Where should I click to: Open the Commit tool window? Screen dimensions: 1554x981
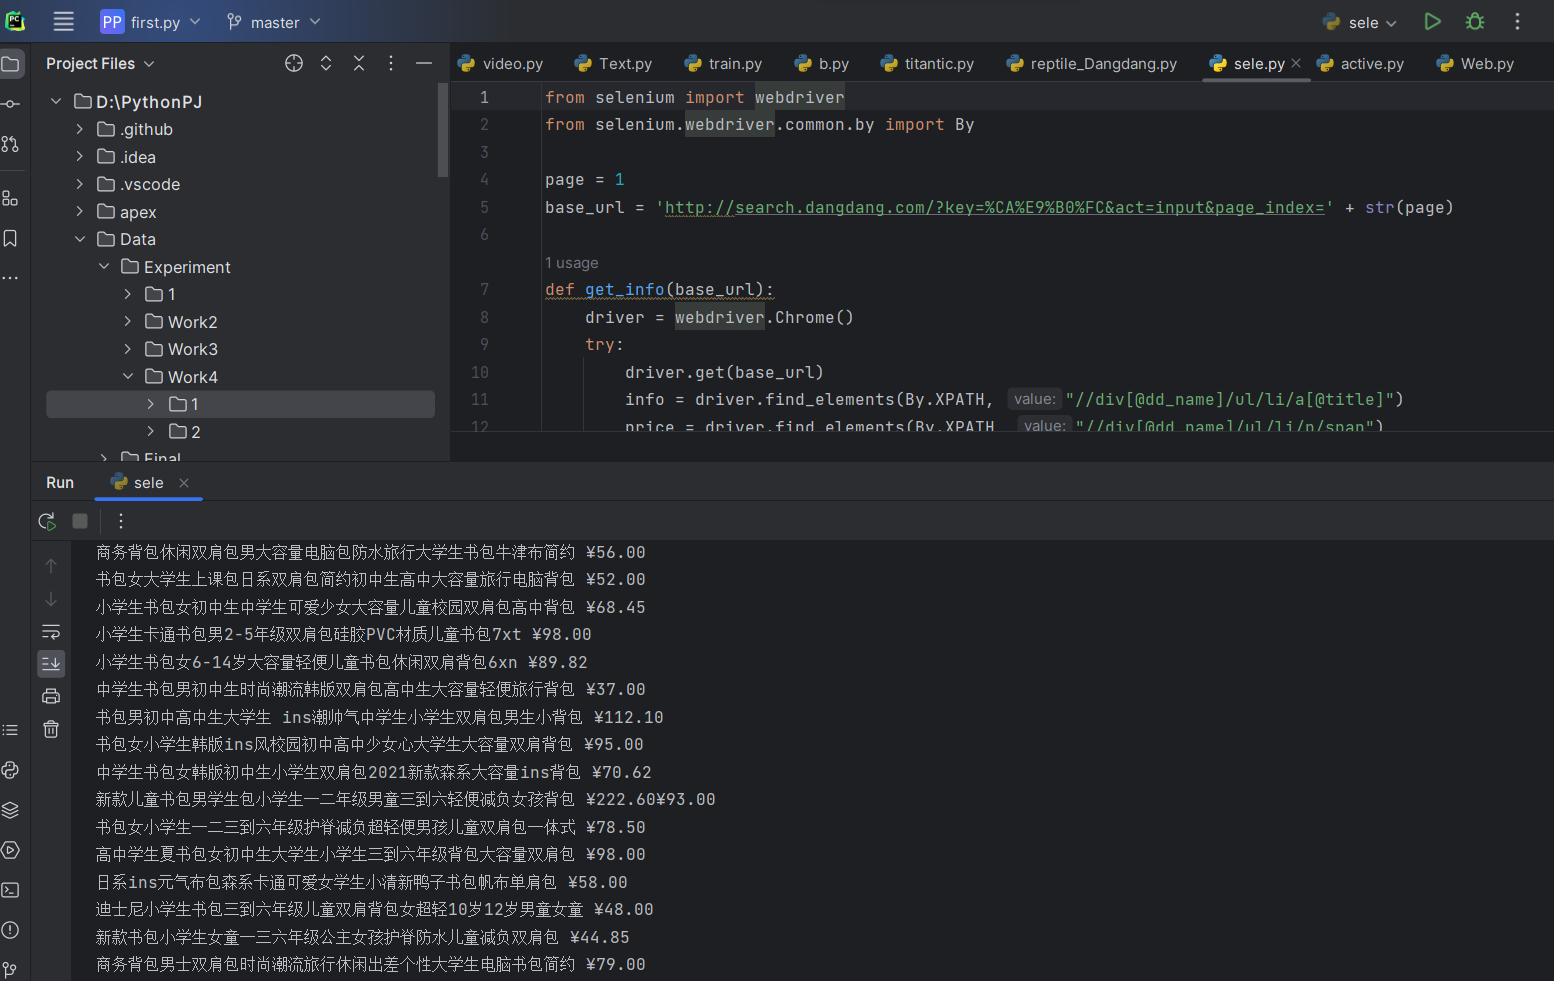point(11,104)
